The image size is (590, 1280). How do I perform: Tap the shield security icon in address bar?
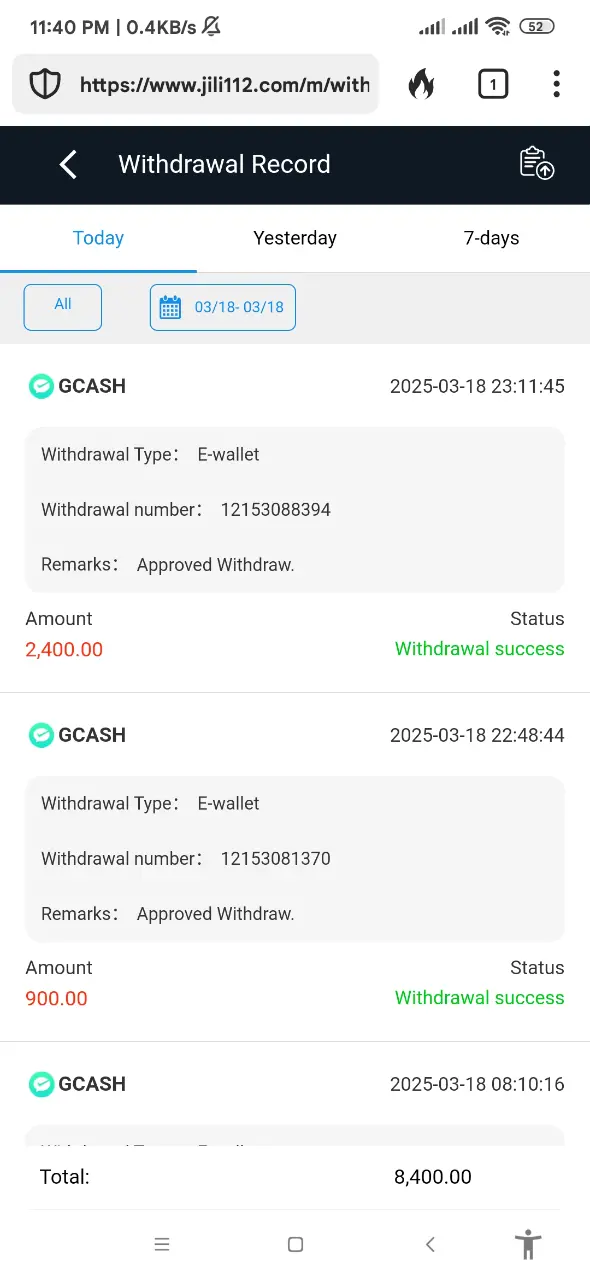[x=45, y=85]
